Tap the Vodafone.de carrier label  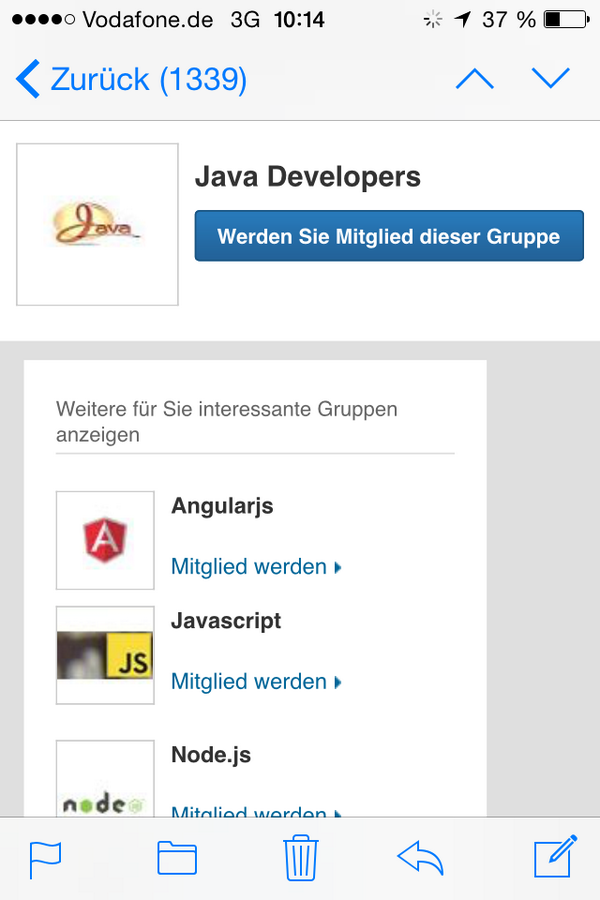coord(148,20)
